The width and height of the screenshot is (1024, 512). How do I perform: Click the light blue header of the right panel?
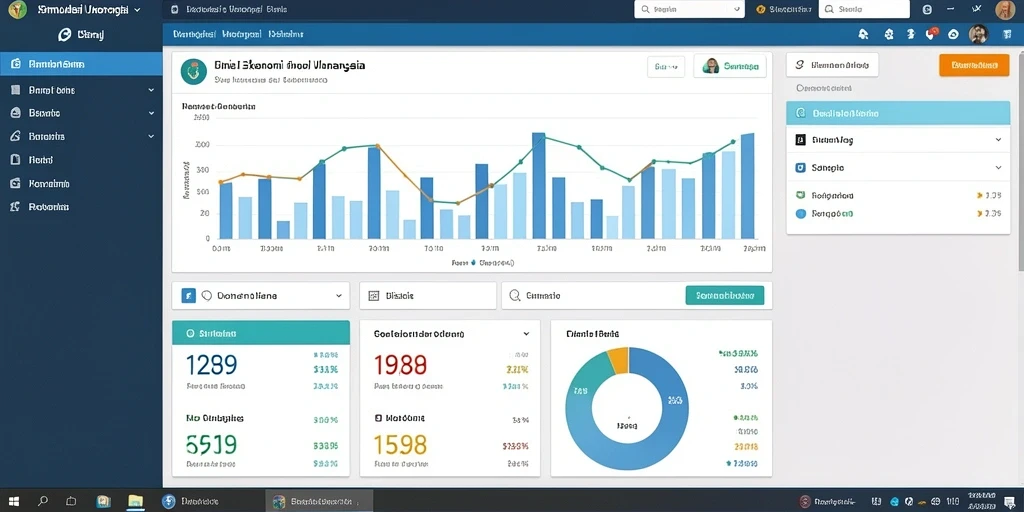tap(898, 113)
